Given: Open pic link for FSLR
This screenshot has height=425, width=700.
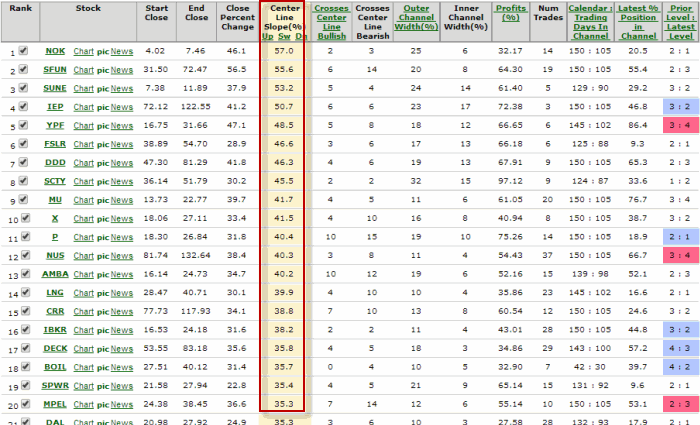Looking at the screenshot, I should click(x=103, y=145).
